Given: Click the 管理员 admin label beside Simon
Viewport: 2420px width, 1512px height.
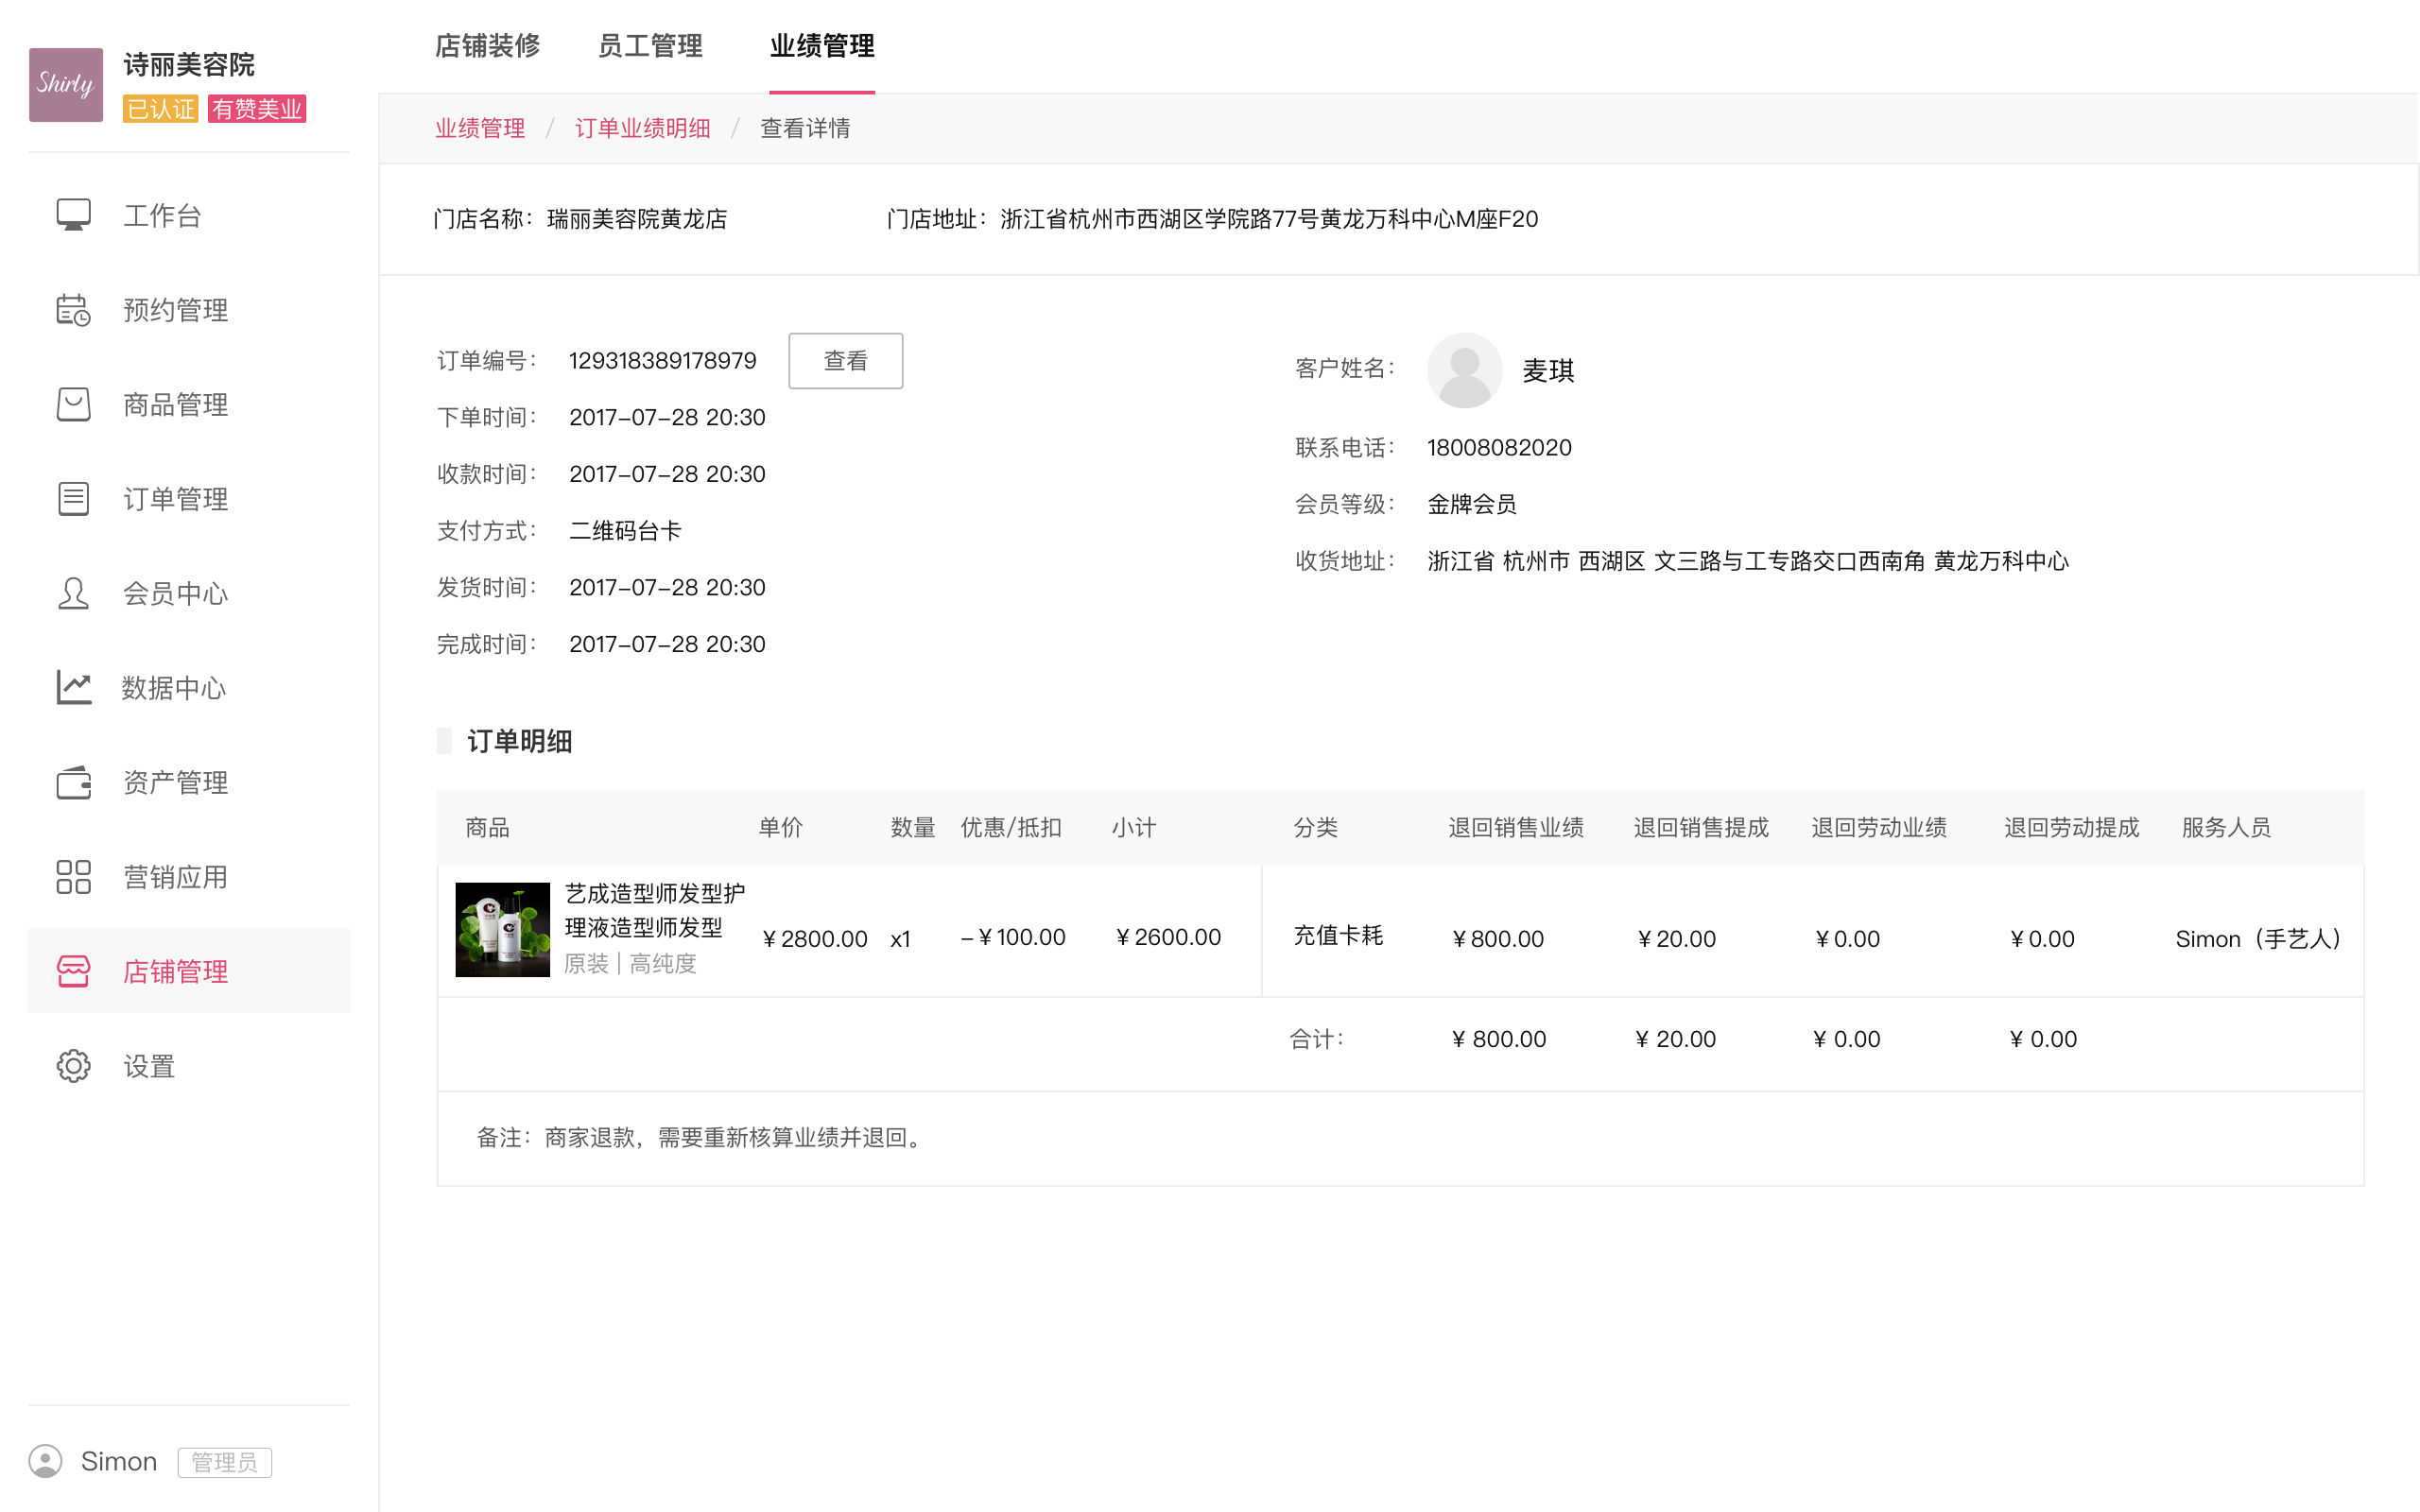Looking at the screenshot, I should (x=224, y=1461).
